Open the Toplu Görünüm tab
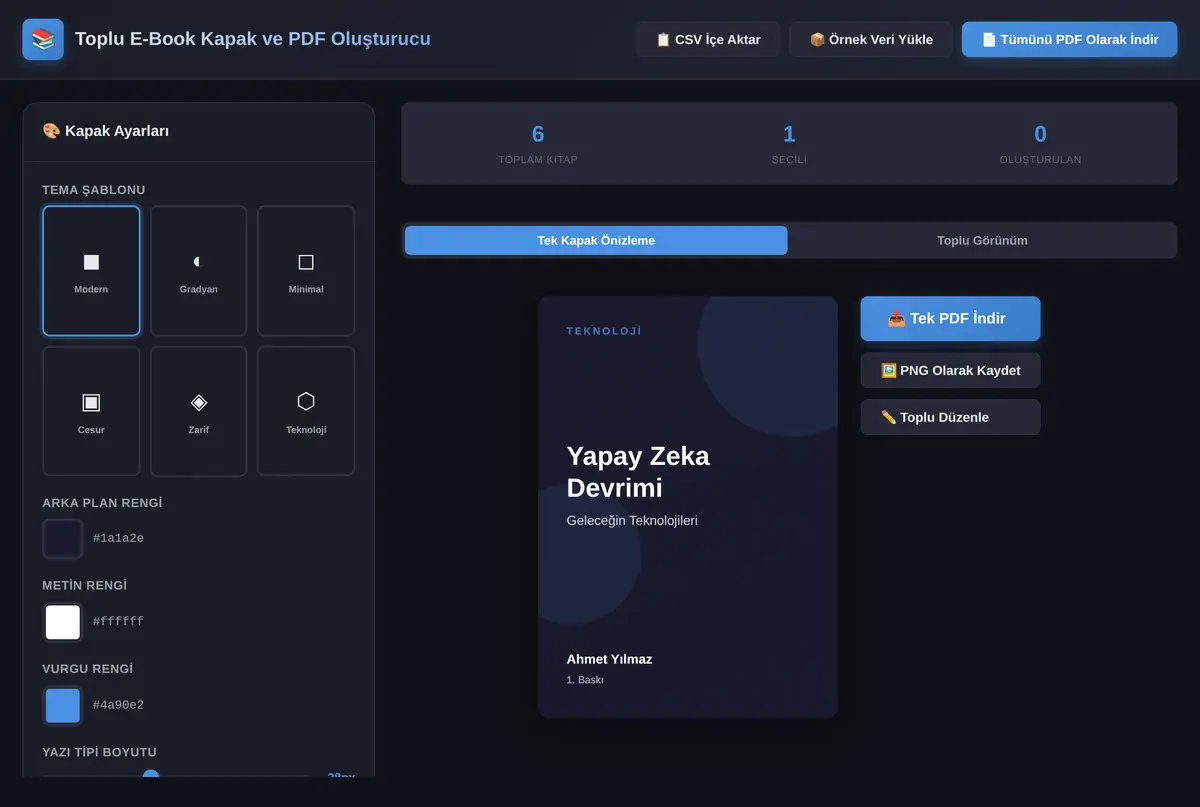This screenshot has height=807, width=1200. coord(982,240)
